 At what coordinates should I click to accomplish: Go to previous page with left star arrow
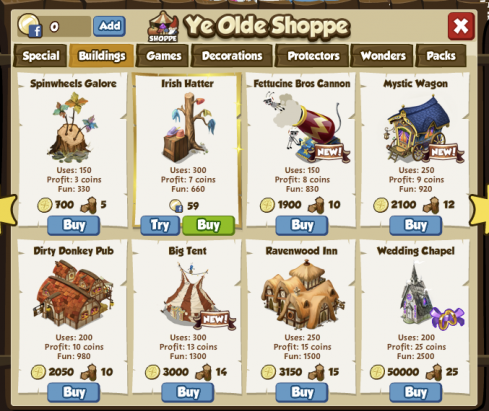[x=8, y=211]
